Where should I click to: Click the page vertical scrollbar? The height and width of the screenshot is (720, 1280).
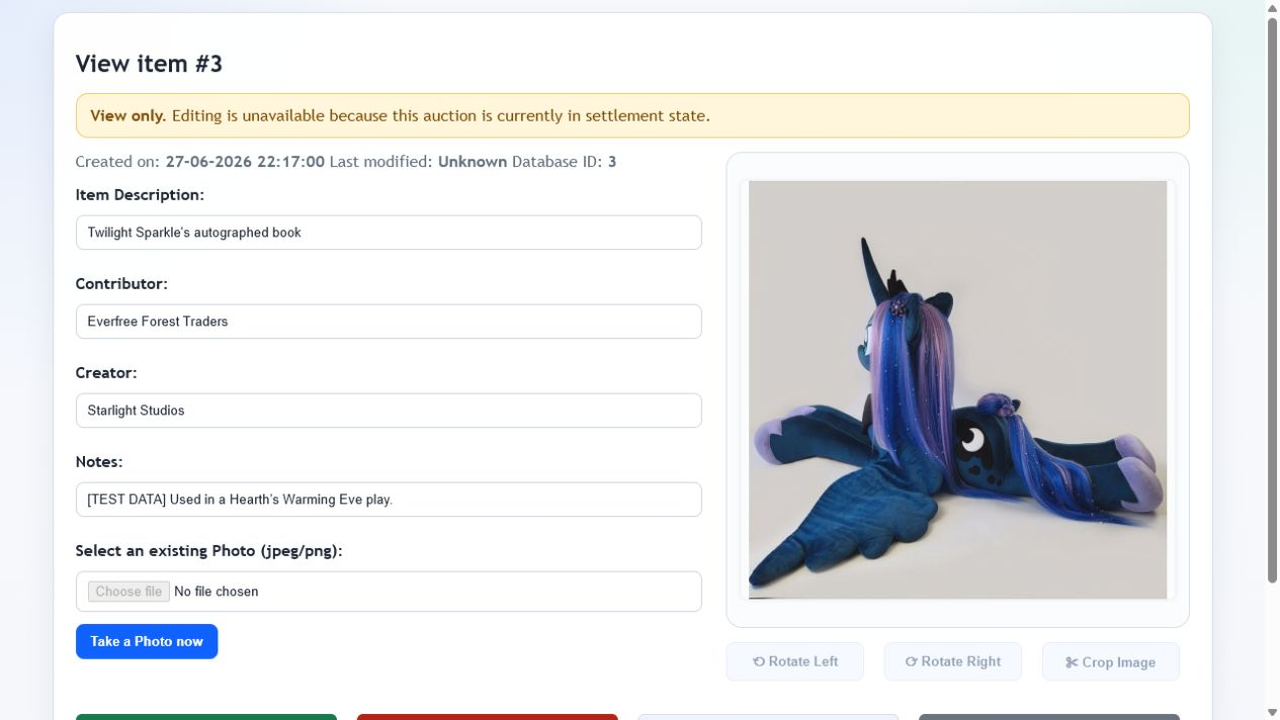(1272, 300)
